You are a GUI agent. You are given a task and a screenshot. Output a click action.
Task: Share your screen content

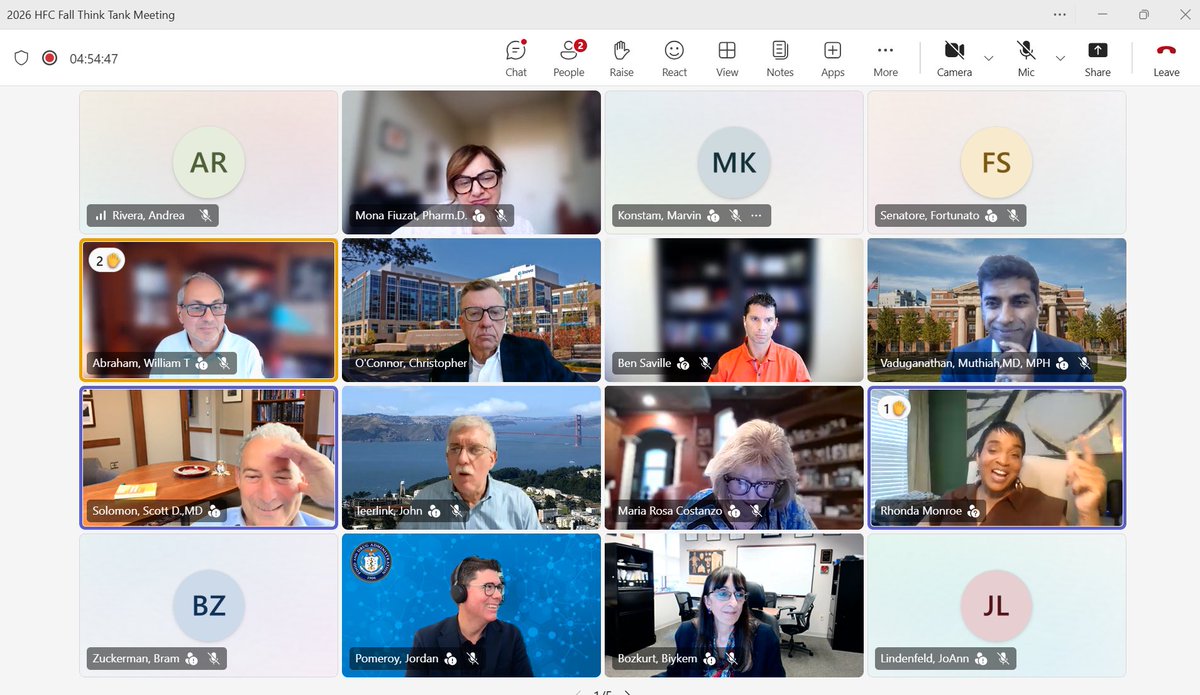pos(1098,58)
